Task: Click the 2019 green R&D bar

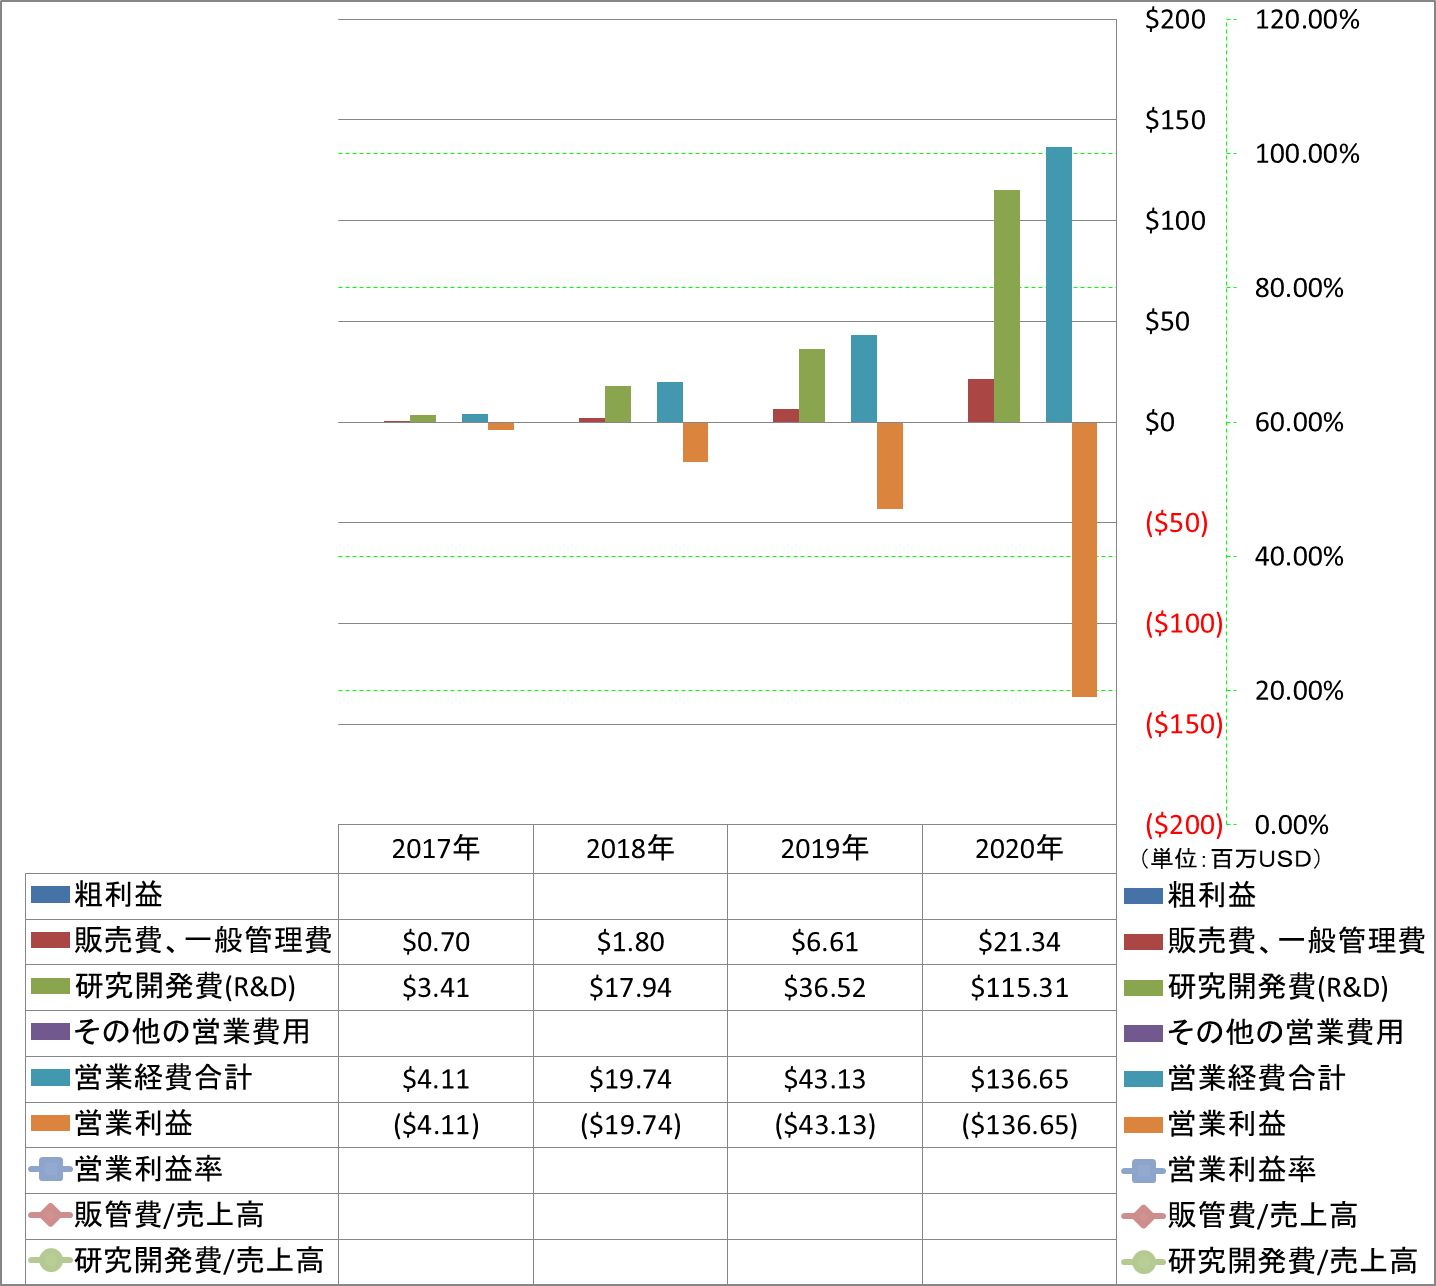Action: pyautogui.click(x=812, y=385)
